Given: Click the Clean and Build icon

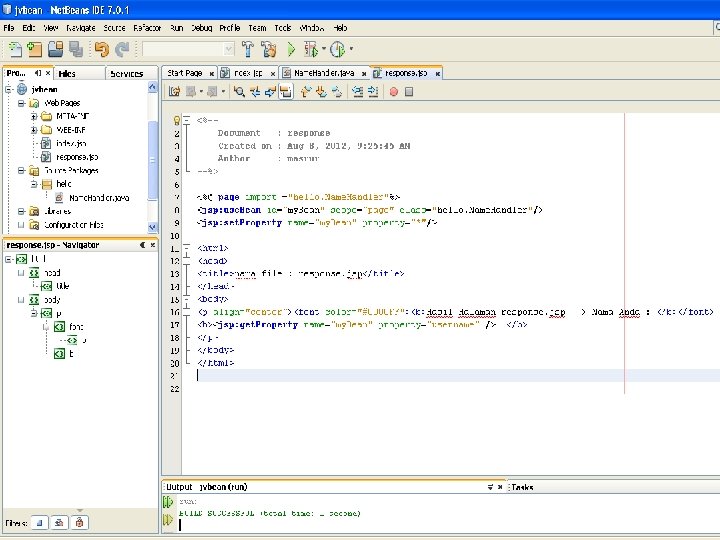Looking at the screenshot, I should click(x=268, y=49).
